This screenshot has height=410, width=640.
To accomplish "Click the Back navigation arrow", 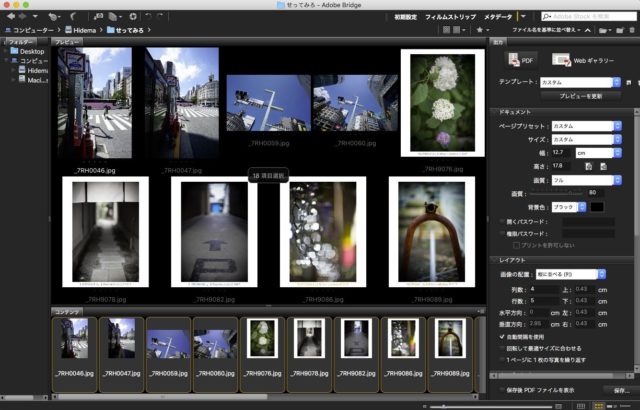I will (10, 17).
